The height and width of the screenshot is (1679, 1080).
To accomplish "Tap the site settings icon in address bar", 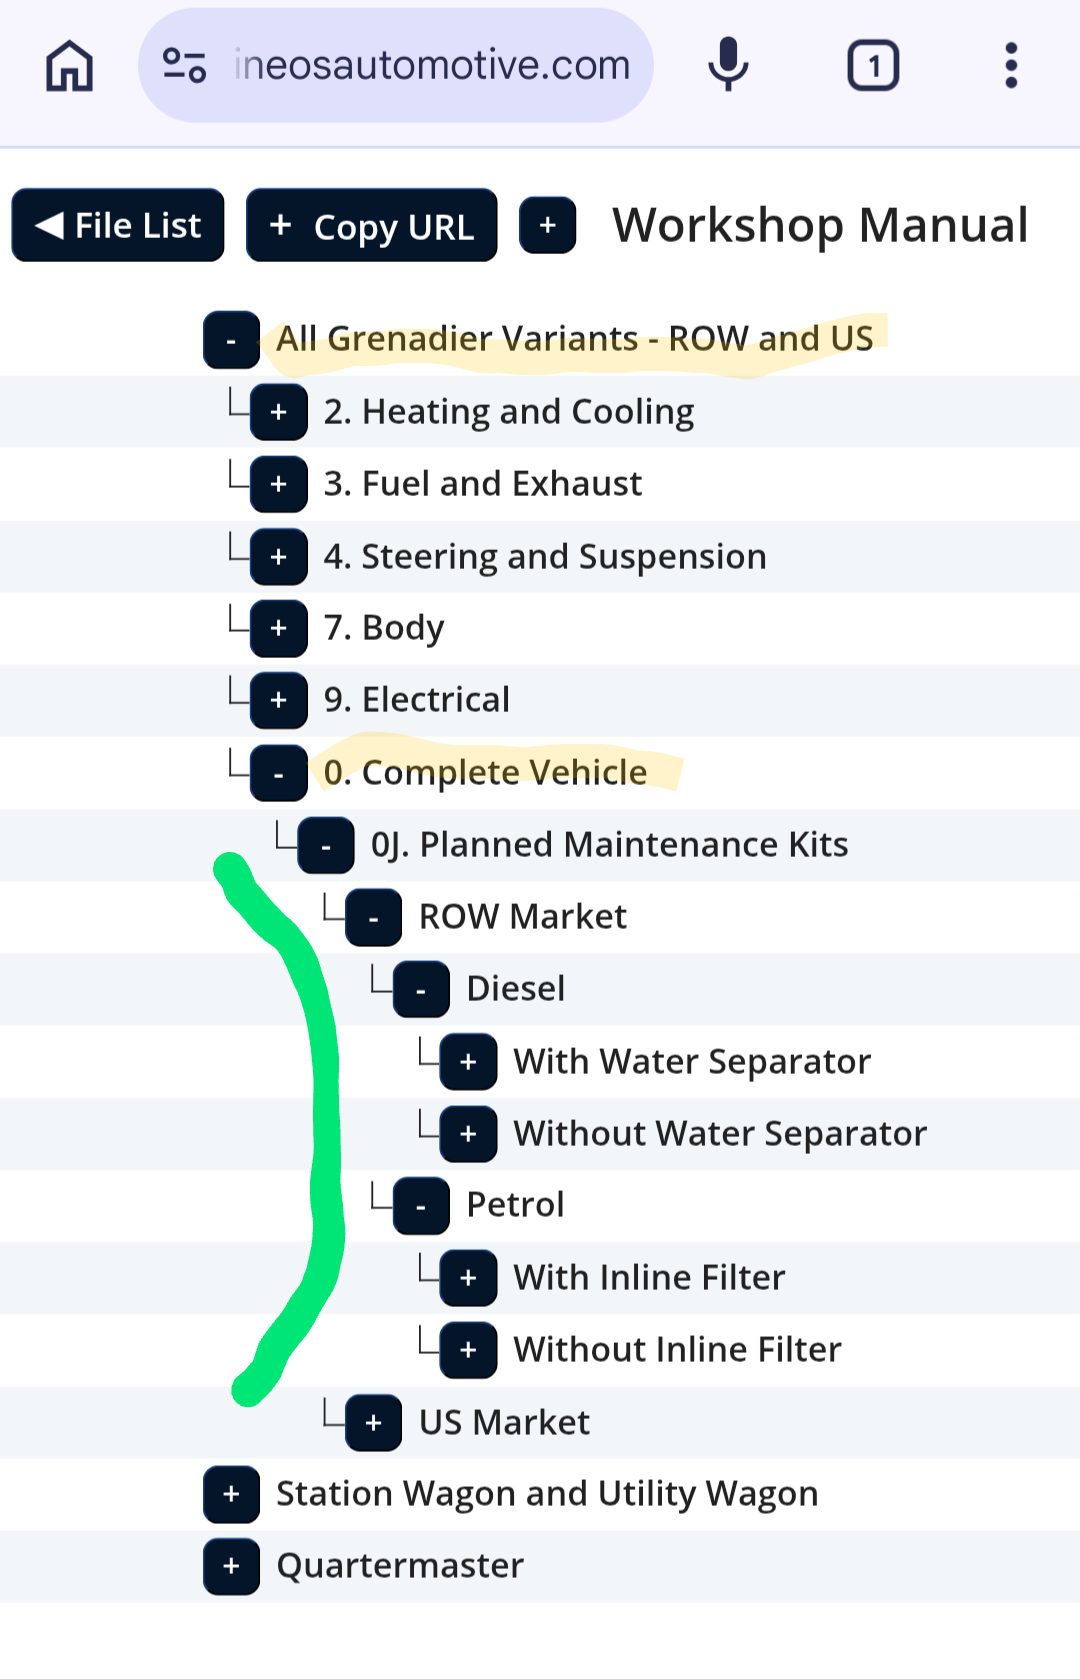I will [185, 66].
